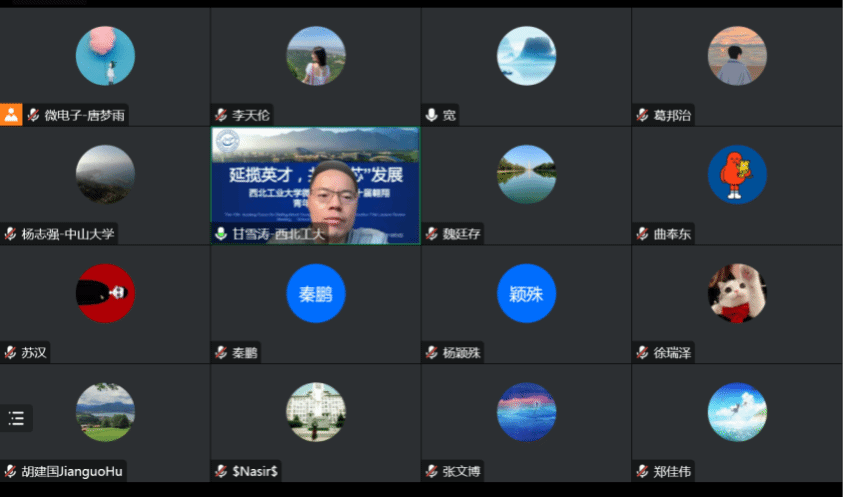Open the participant list panel icon

tap(16, 418)
